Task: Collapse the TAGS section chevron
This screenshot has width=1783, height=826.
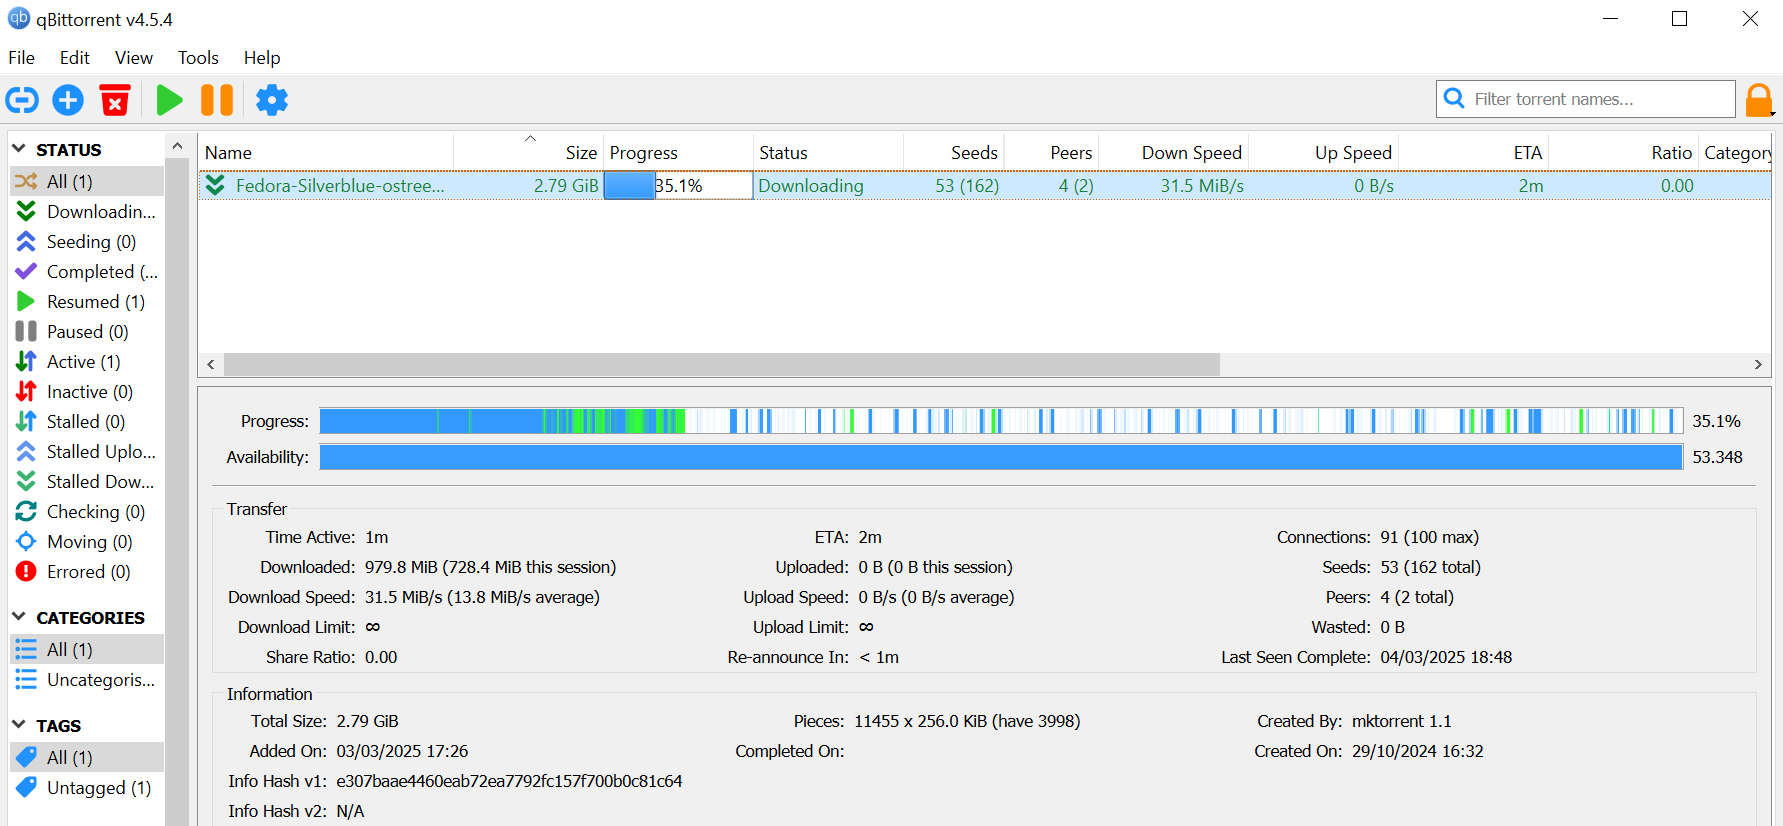Action: click(x=19, y=725)
